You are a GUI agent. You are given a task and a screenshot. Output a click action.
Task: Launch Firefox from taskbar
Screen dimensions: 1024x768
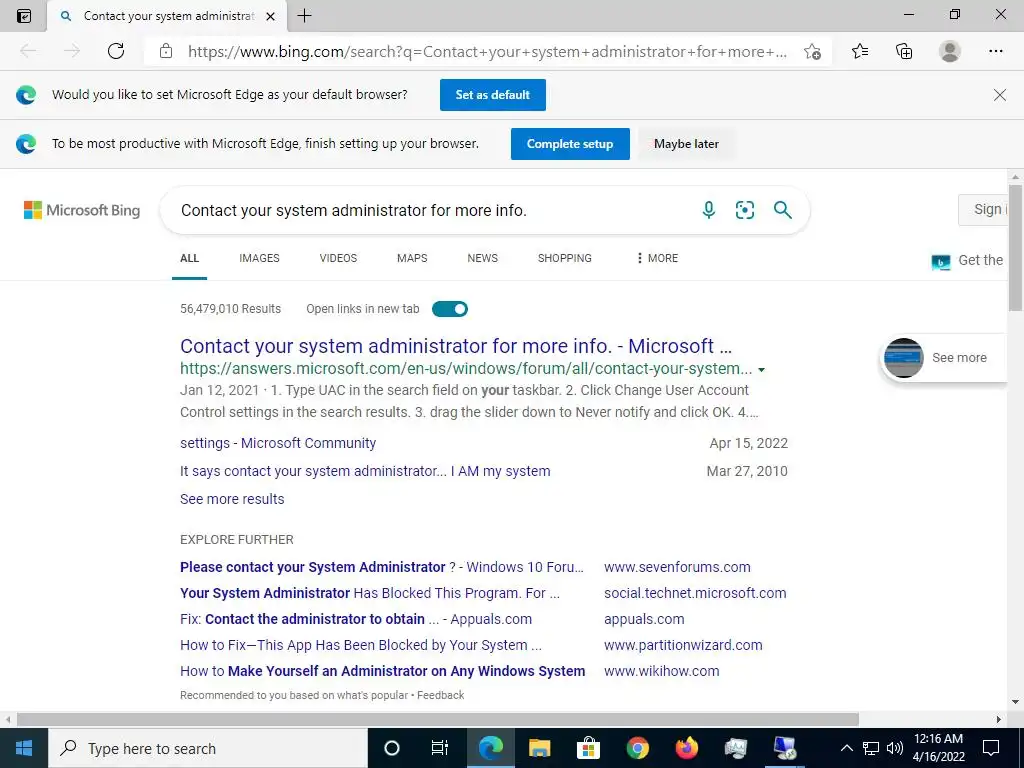686,748
